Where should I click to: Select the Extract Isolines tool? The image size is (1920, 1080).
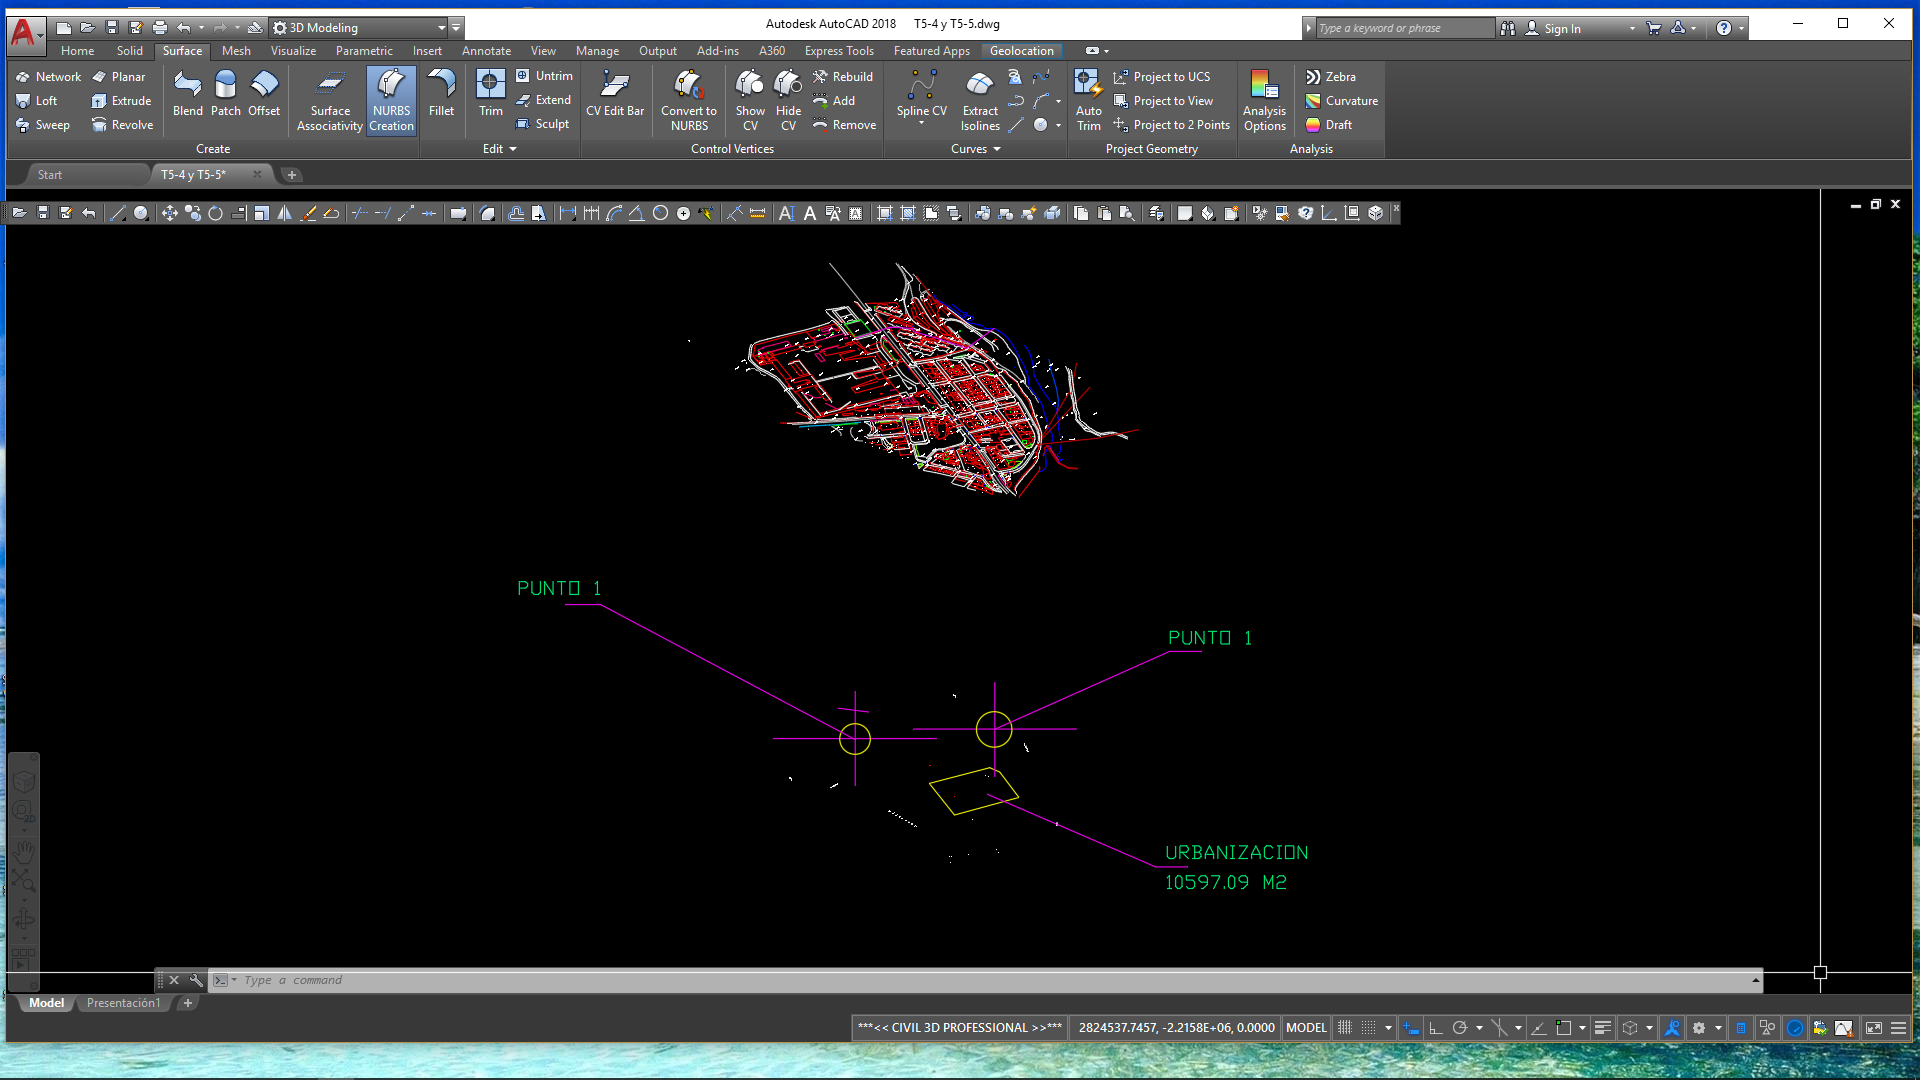point(979,100)
